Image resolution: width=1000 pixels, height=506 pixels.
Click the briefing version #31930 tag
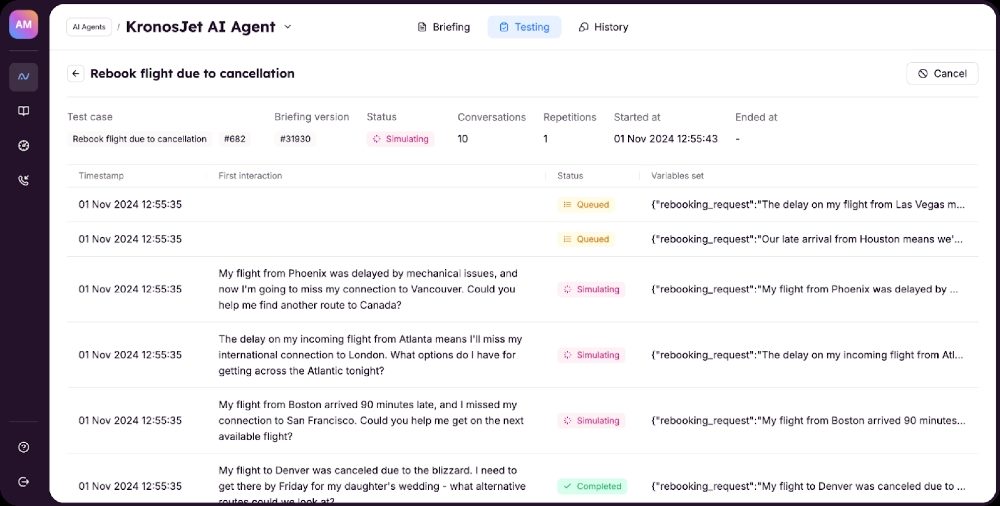(x=295, y=139)
